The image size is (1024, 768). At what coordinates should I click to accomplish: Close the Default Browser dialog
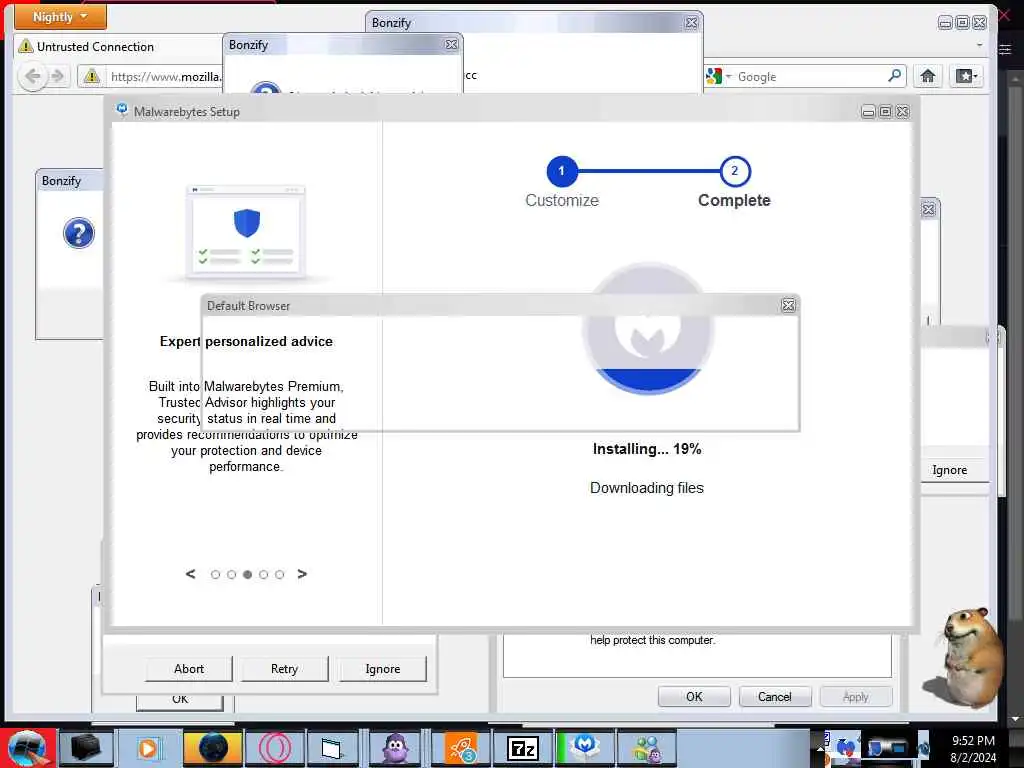[x=788, y=305]
